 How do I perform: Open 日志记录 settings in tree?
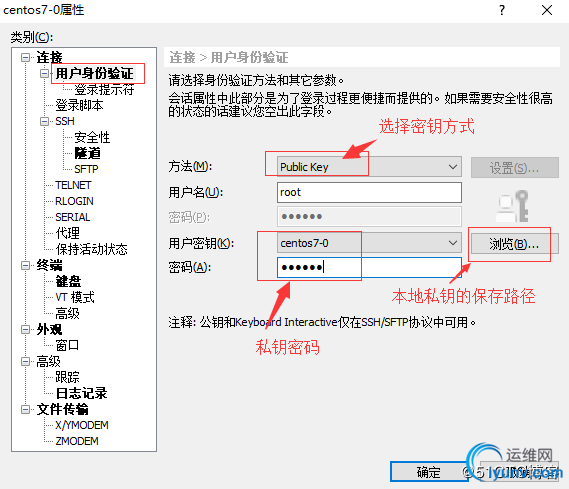82,393
